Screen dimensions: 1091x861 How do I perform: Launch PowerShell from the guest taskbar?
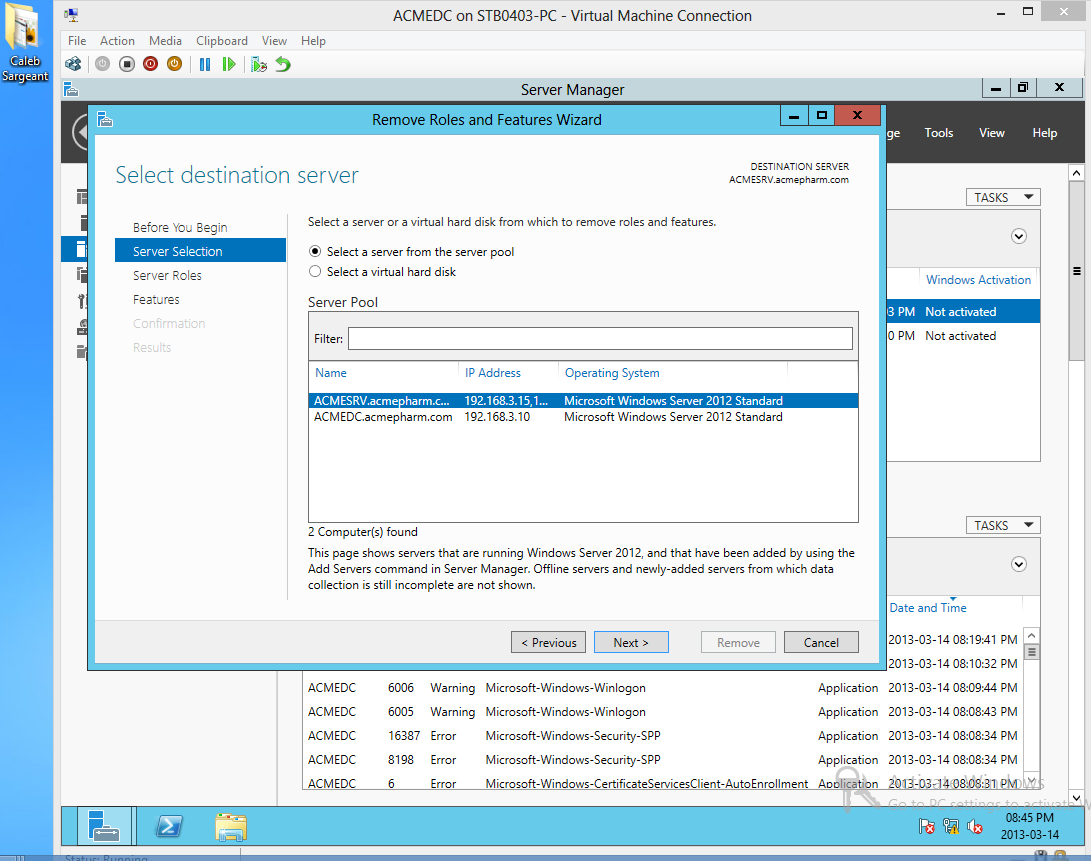click(168, 826)
